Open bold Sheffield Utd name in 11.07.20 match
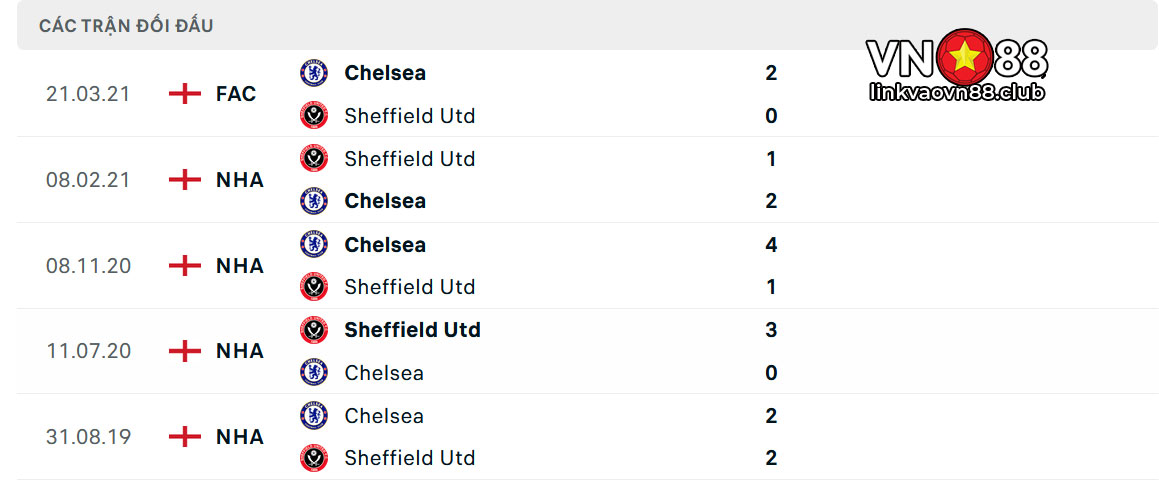 pyautogui.click(x=412, y=330)
